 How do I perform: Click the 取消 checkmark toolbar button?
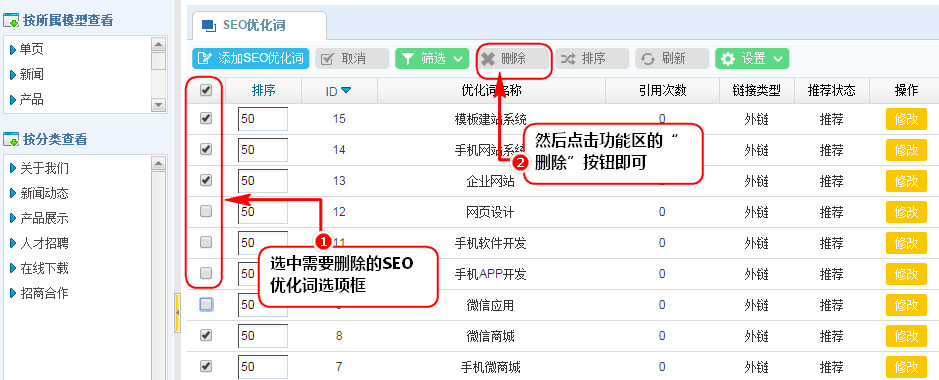click(x=352, y=59)
